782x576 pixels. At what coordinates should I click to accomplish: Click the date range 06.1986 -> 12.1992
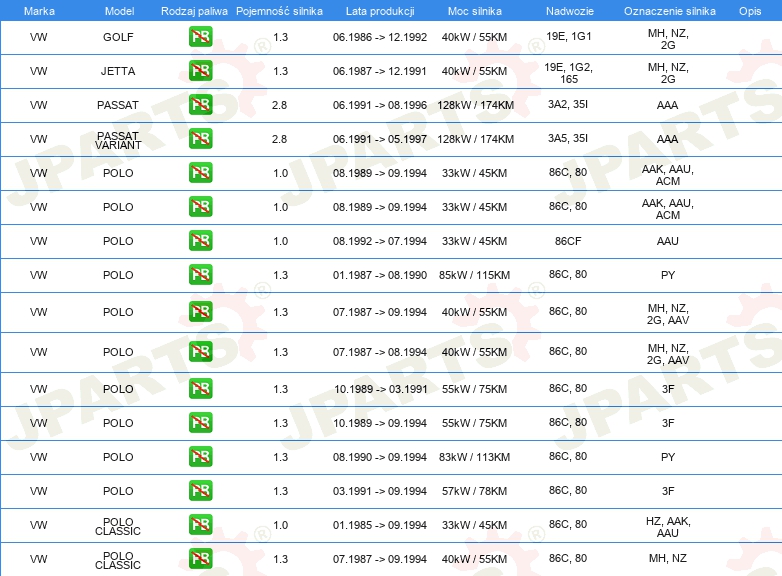[380, 37]
